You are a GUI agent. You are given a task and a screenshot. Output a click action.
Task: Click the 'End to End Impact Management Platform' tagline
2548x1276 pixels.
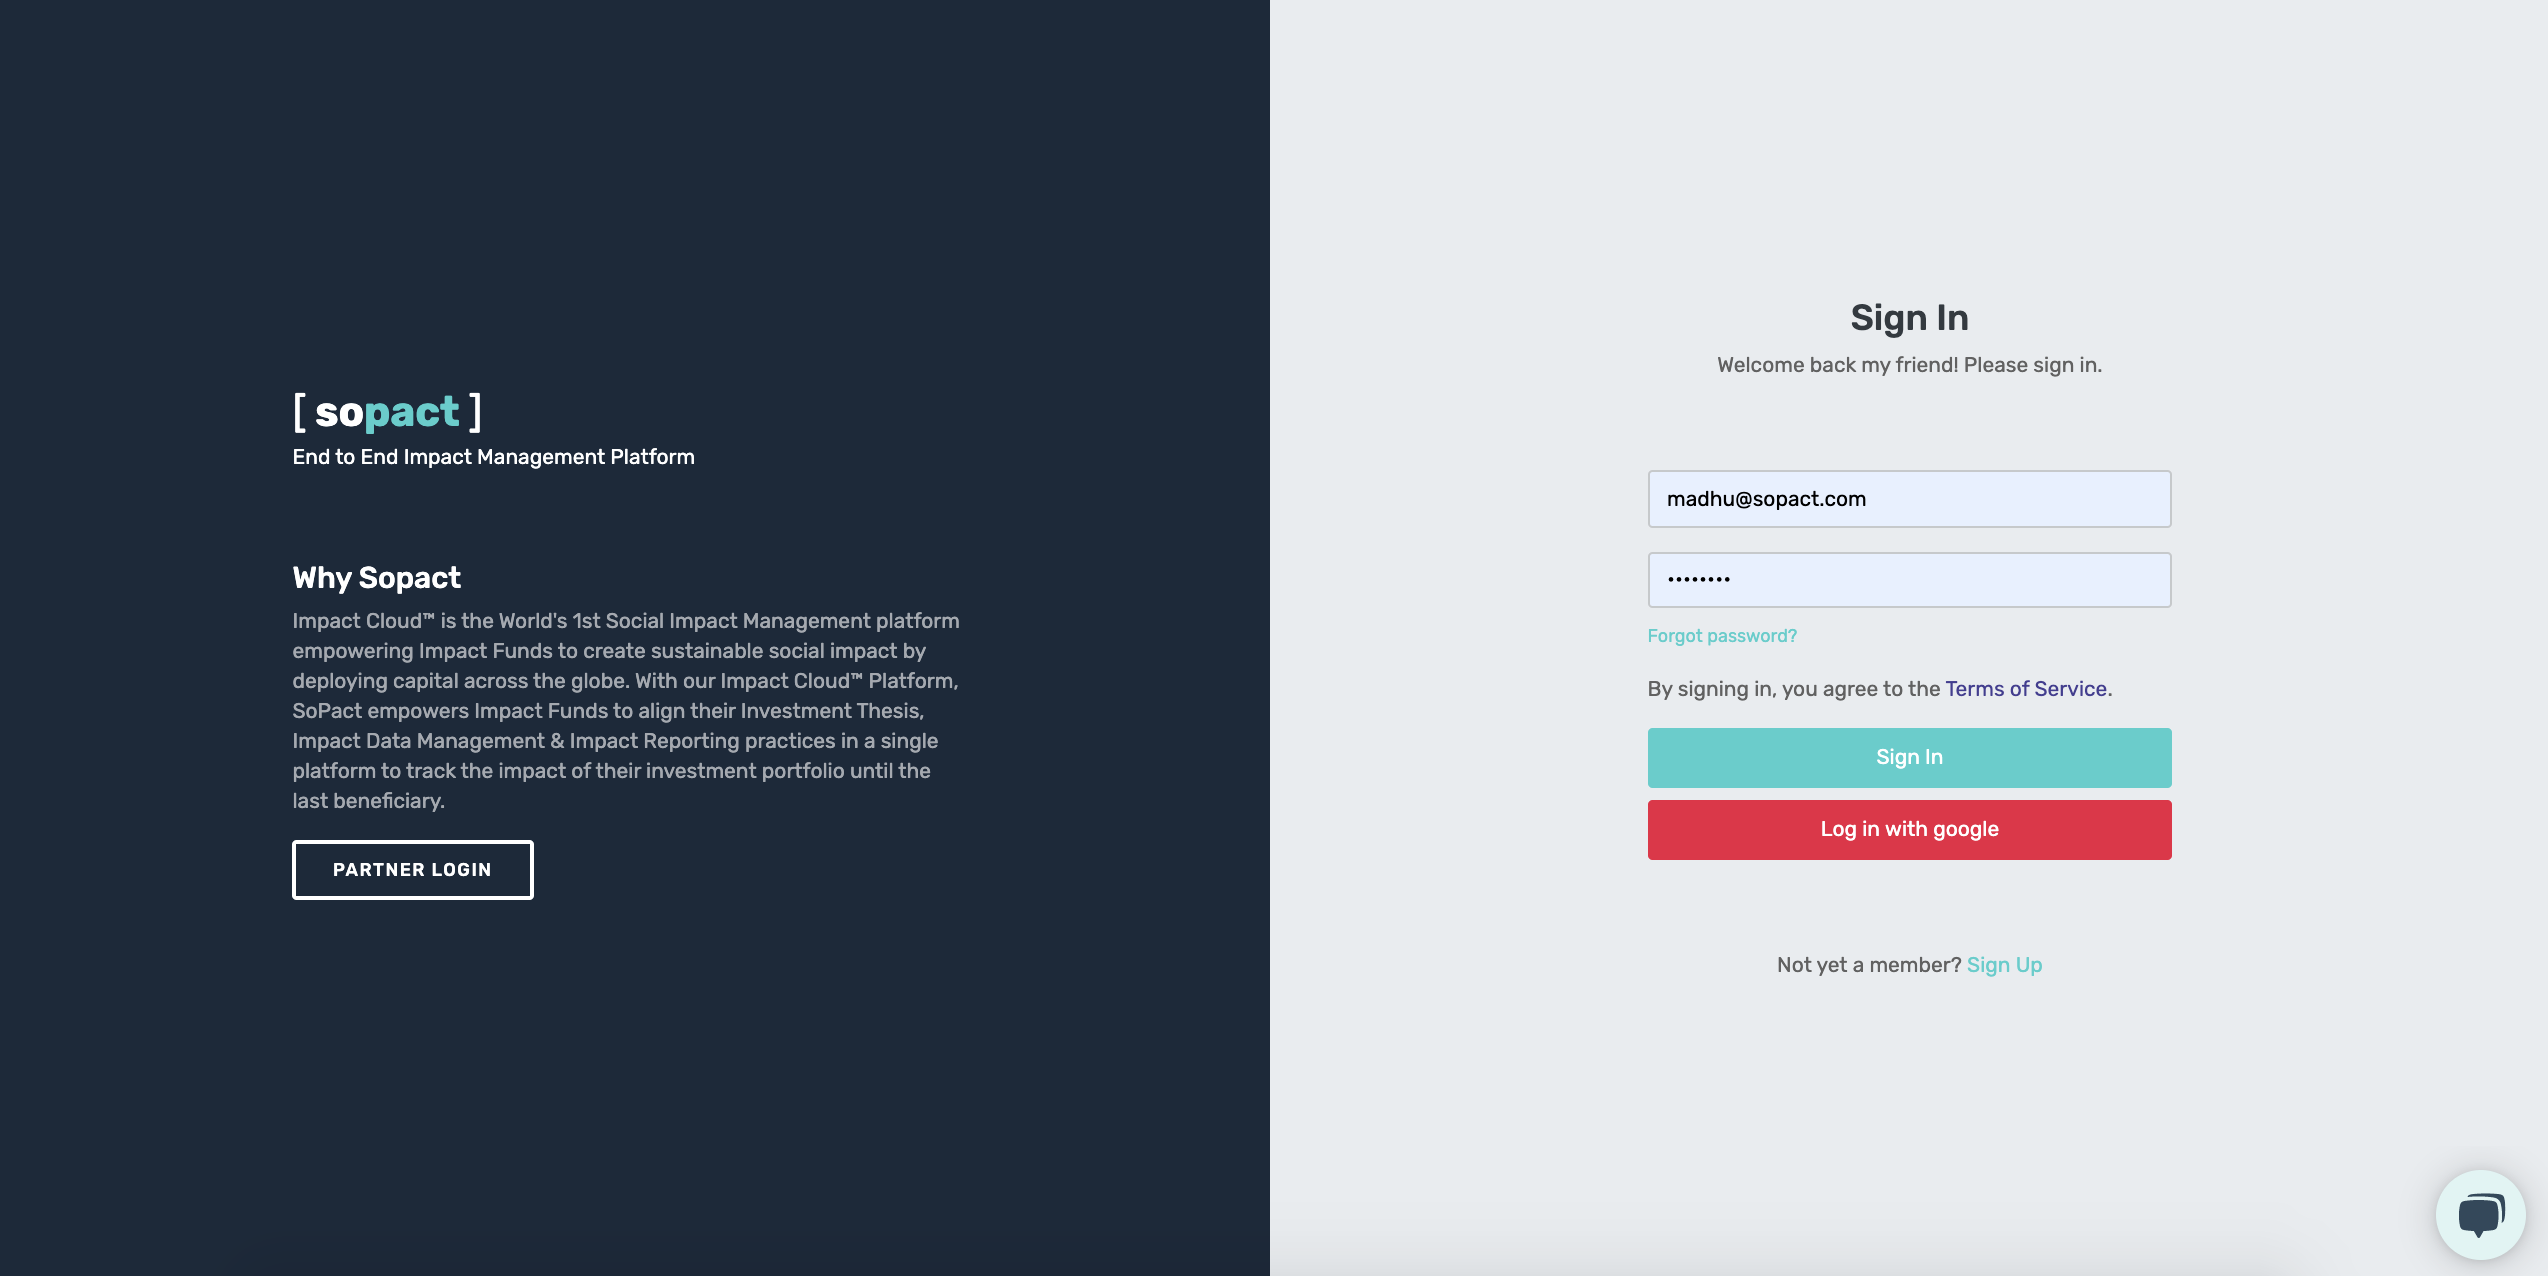pos(494,457)
